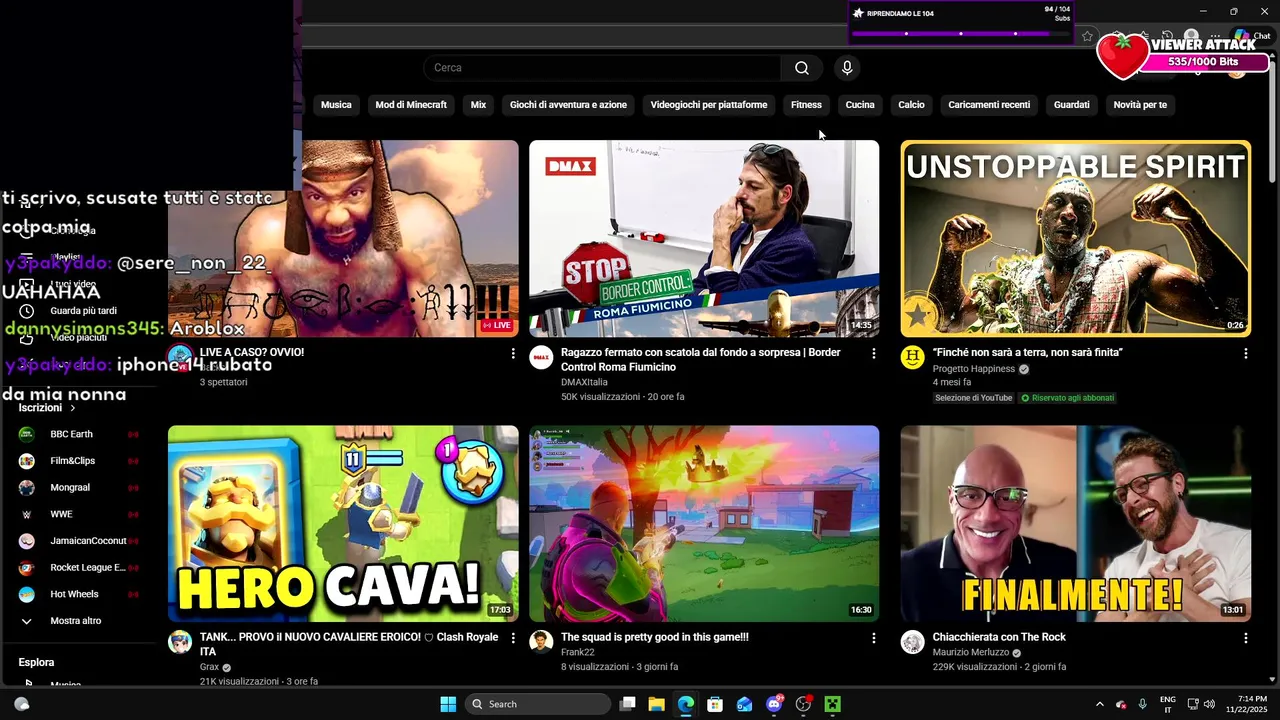The height and width of the screenshot is (720, 1280).
Task: Open the Progetto Happiness channel name link
Action: point(974,369)
